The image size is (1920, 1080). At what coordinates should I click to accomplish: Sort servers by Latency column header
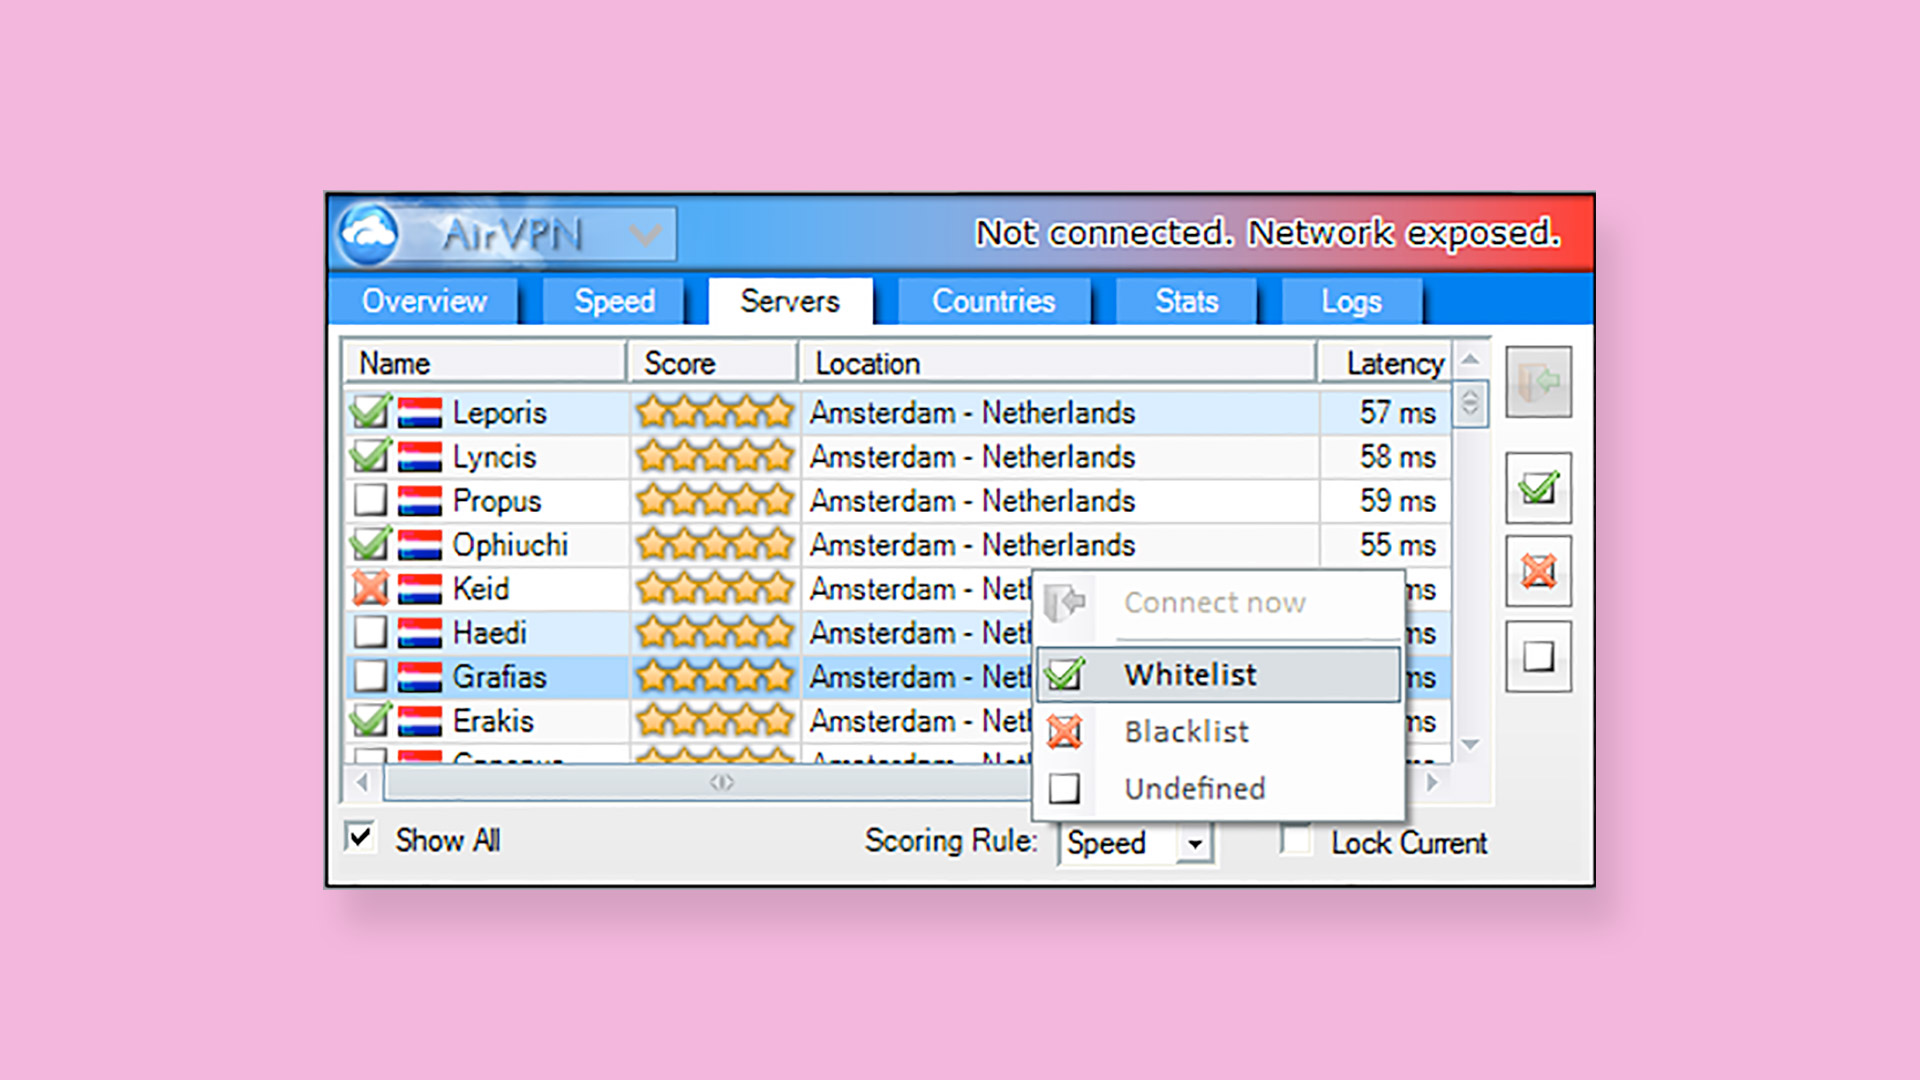(x=1385, y=363)
